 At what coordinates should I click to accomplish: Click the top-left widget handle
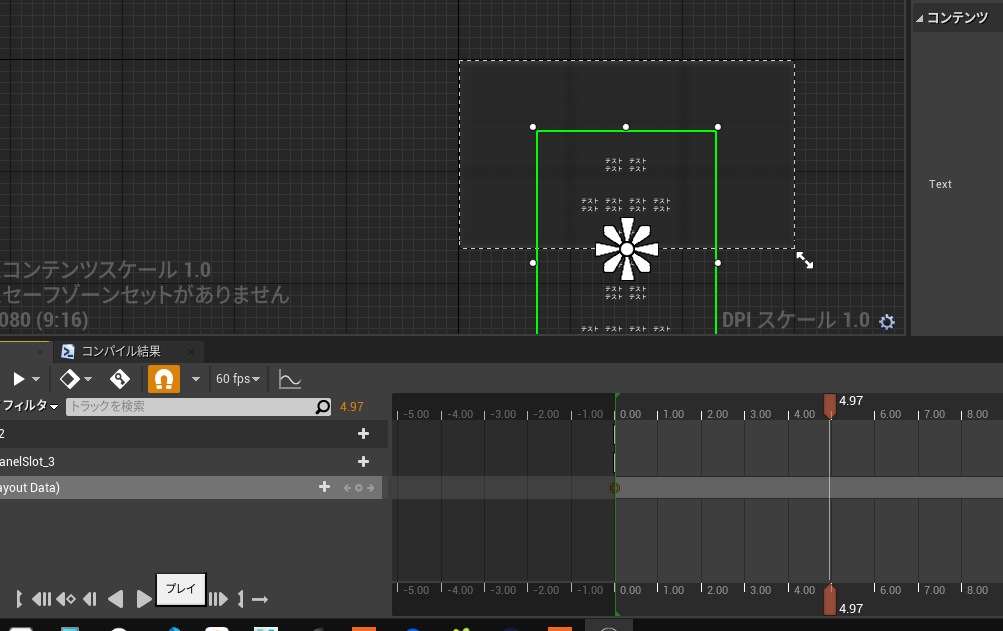pyautogui.click(x=533, y=127)
